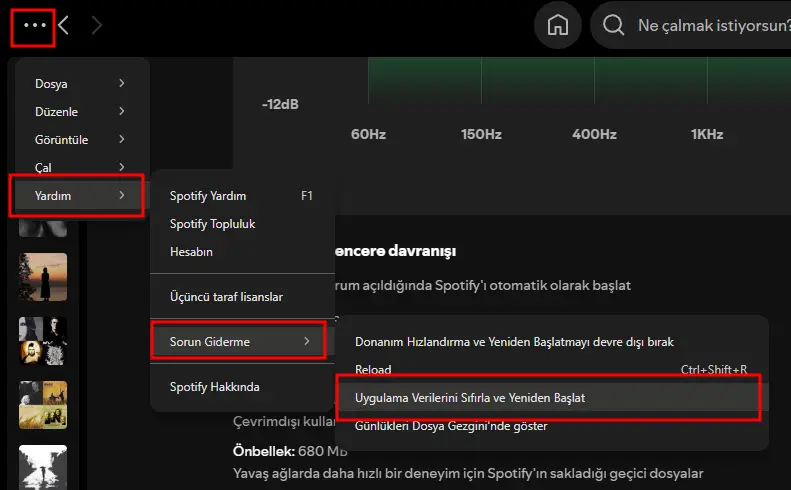791x490 pixels.
Task: Click the Önbellek: 680 MB text
Action: point(291,451)
